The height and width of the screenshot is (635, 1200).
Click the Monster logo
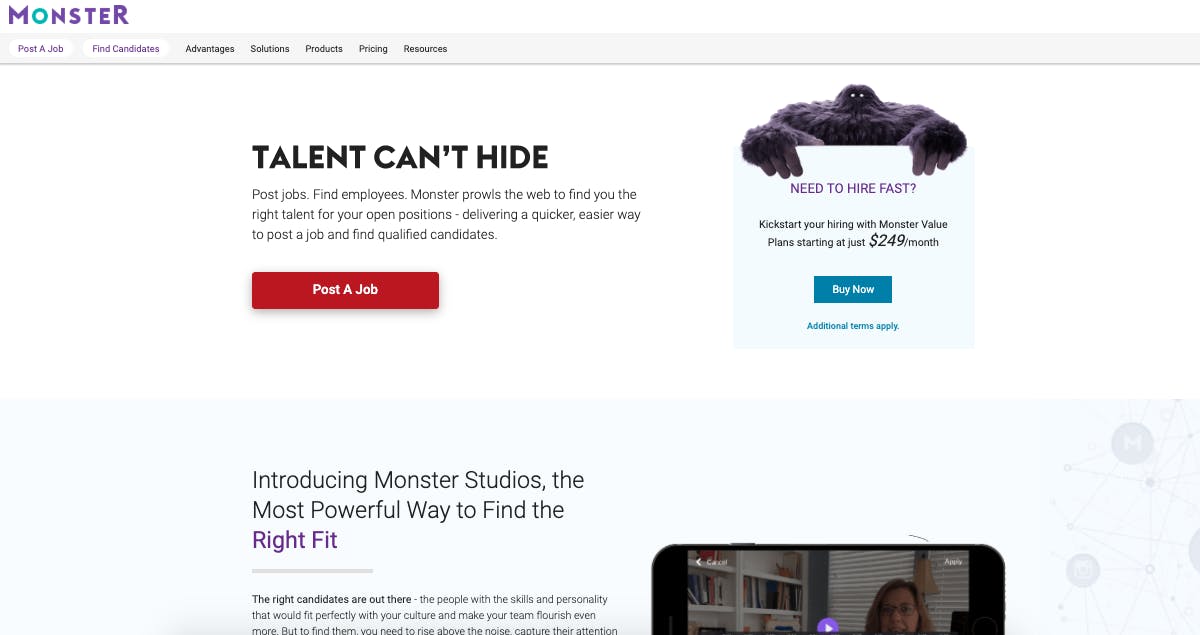[68, 14]
